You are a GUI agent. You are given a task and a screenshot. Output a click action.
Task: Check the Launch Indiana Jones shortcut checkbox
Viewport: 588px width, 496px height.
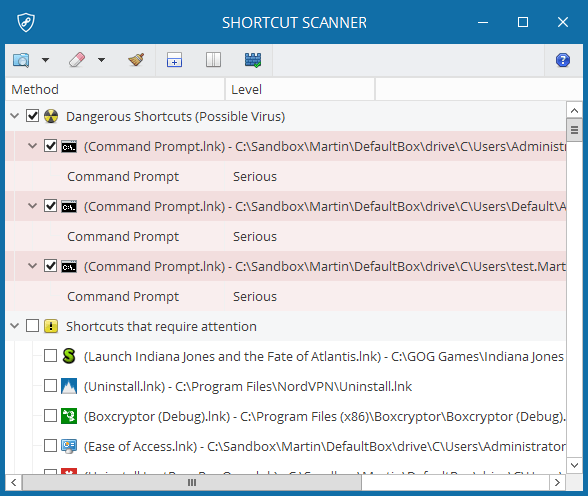(50, 356)
